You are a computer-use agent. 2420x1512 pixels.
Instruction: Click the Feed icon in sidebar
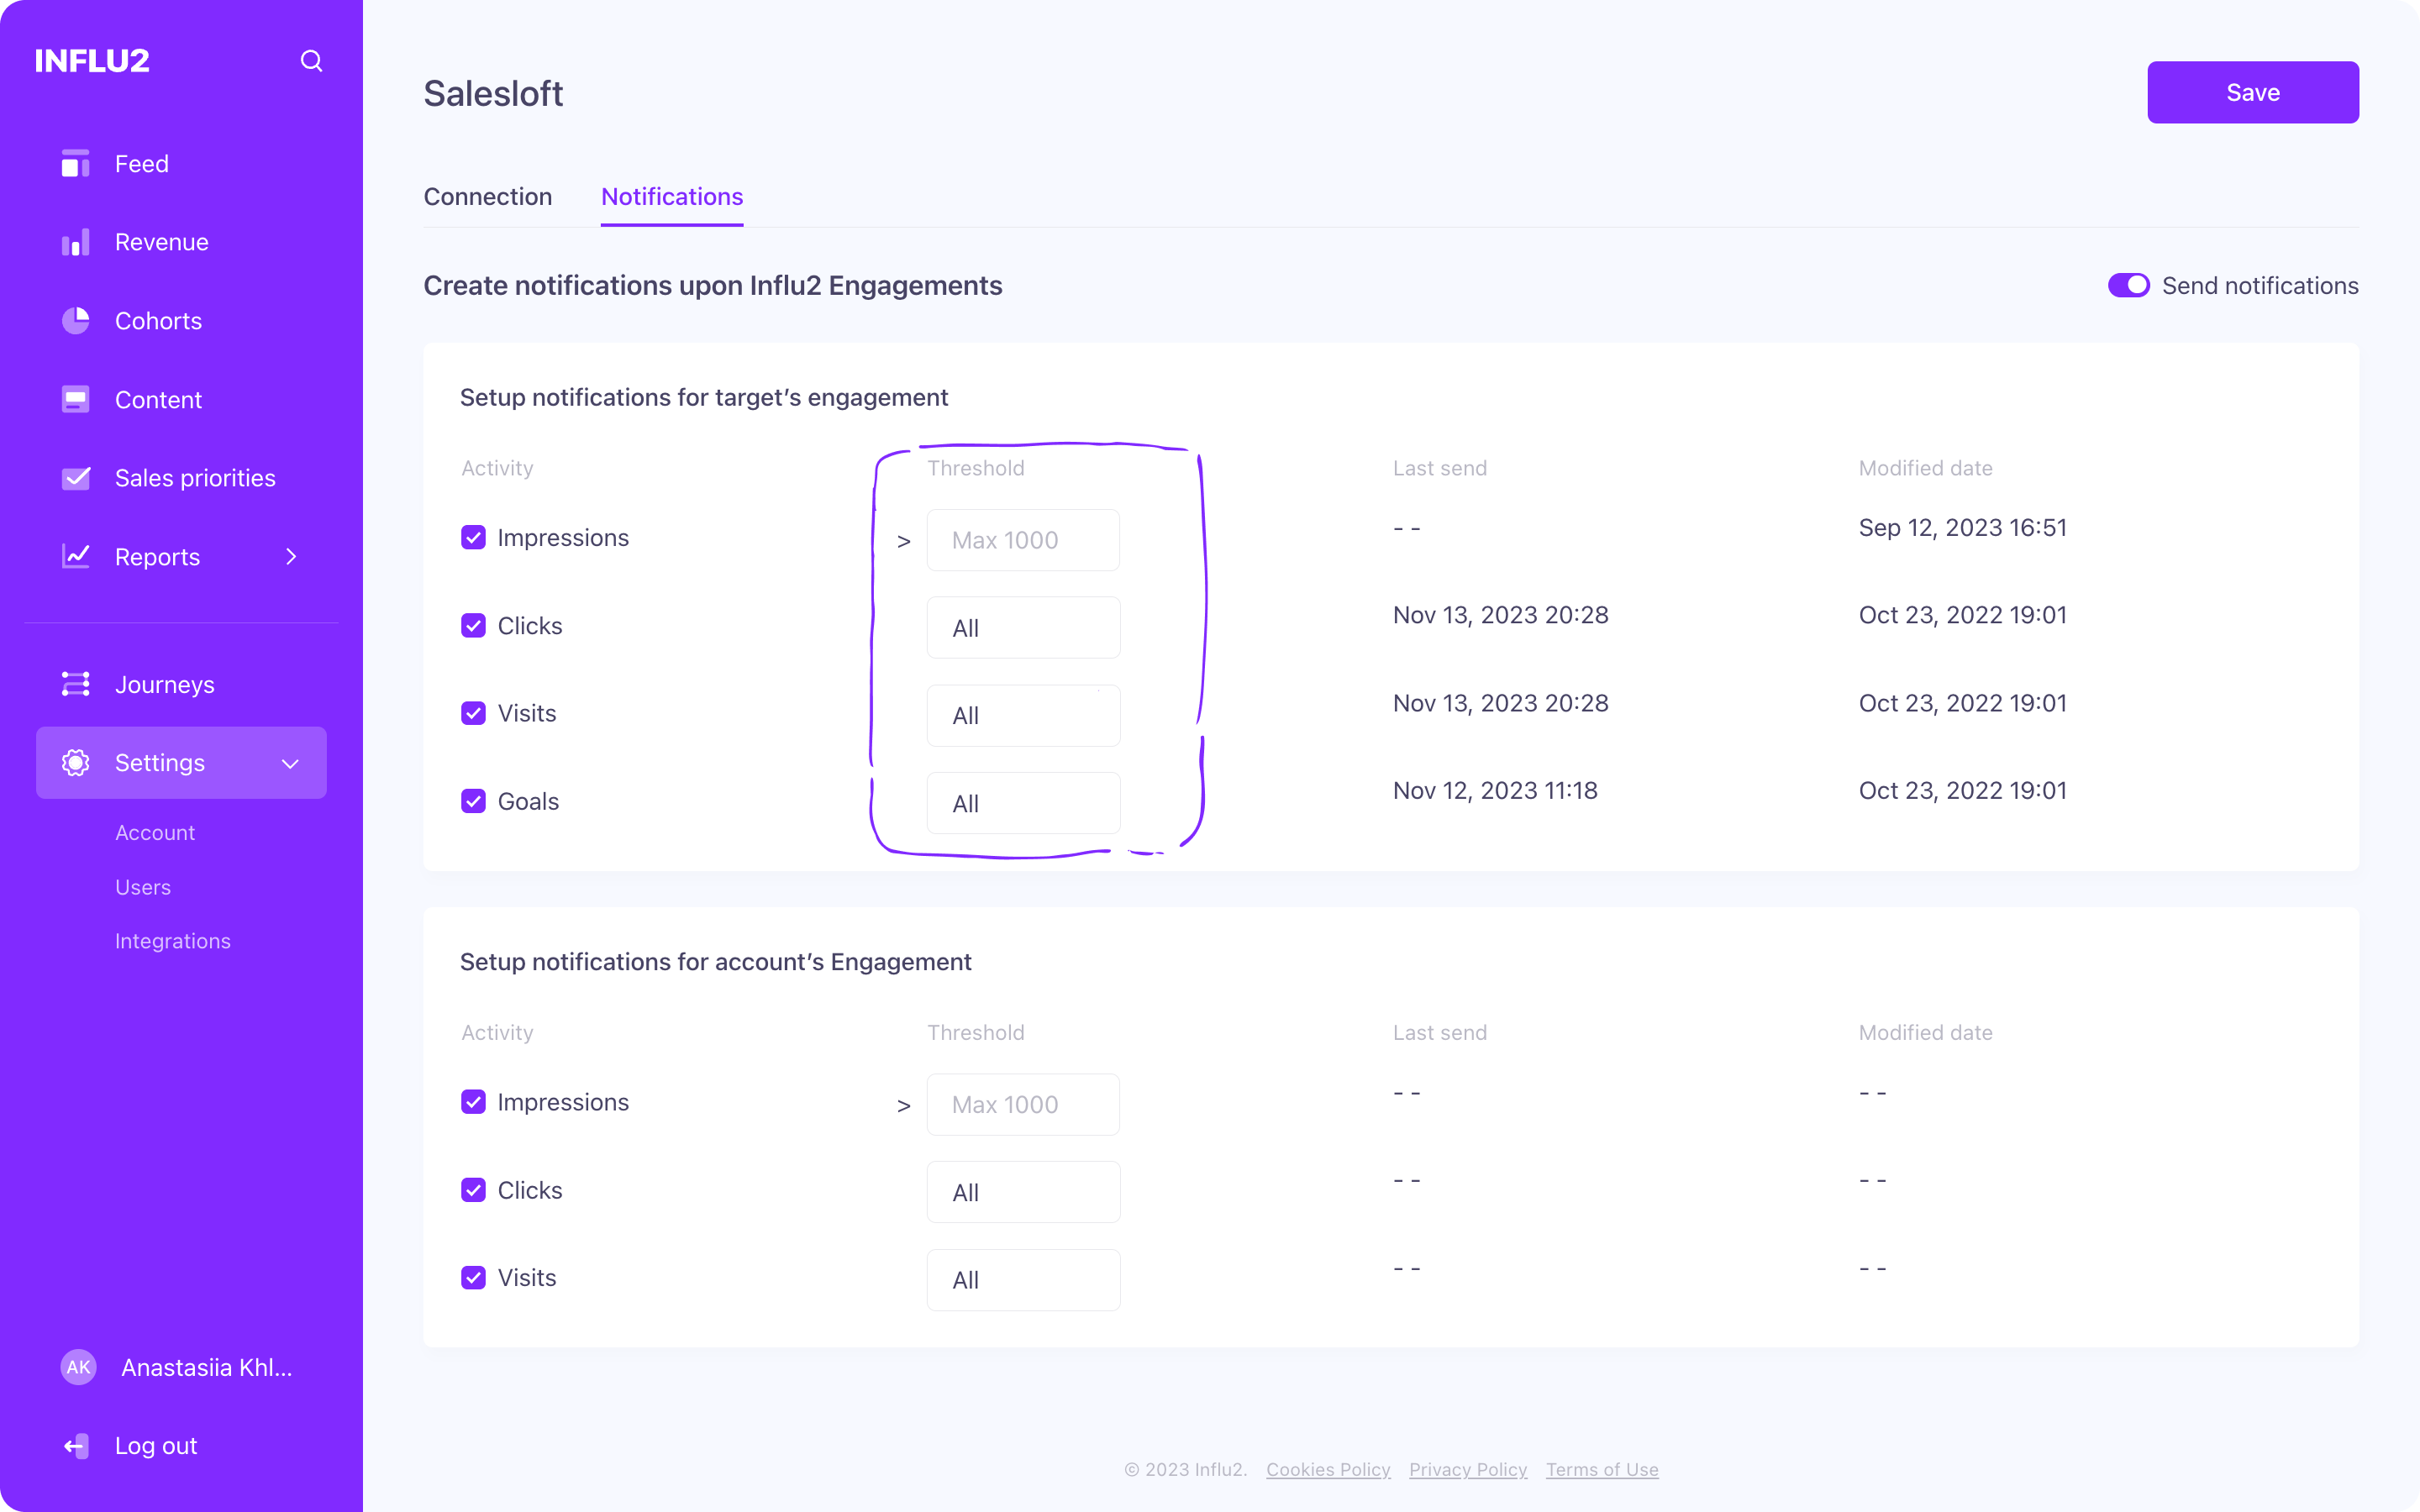[75, 163]
